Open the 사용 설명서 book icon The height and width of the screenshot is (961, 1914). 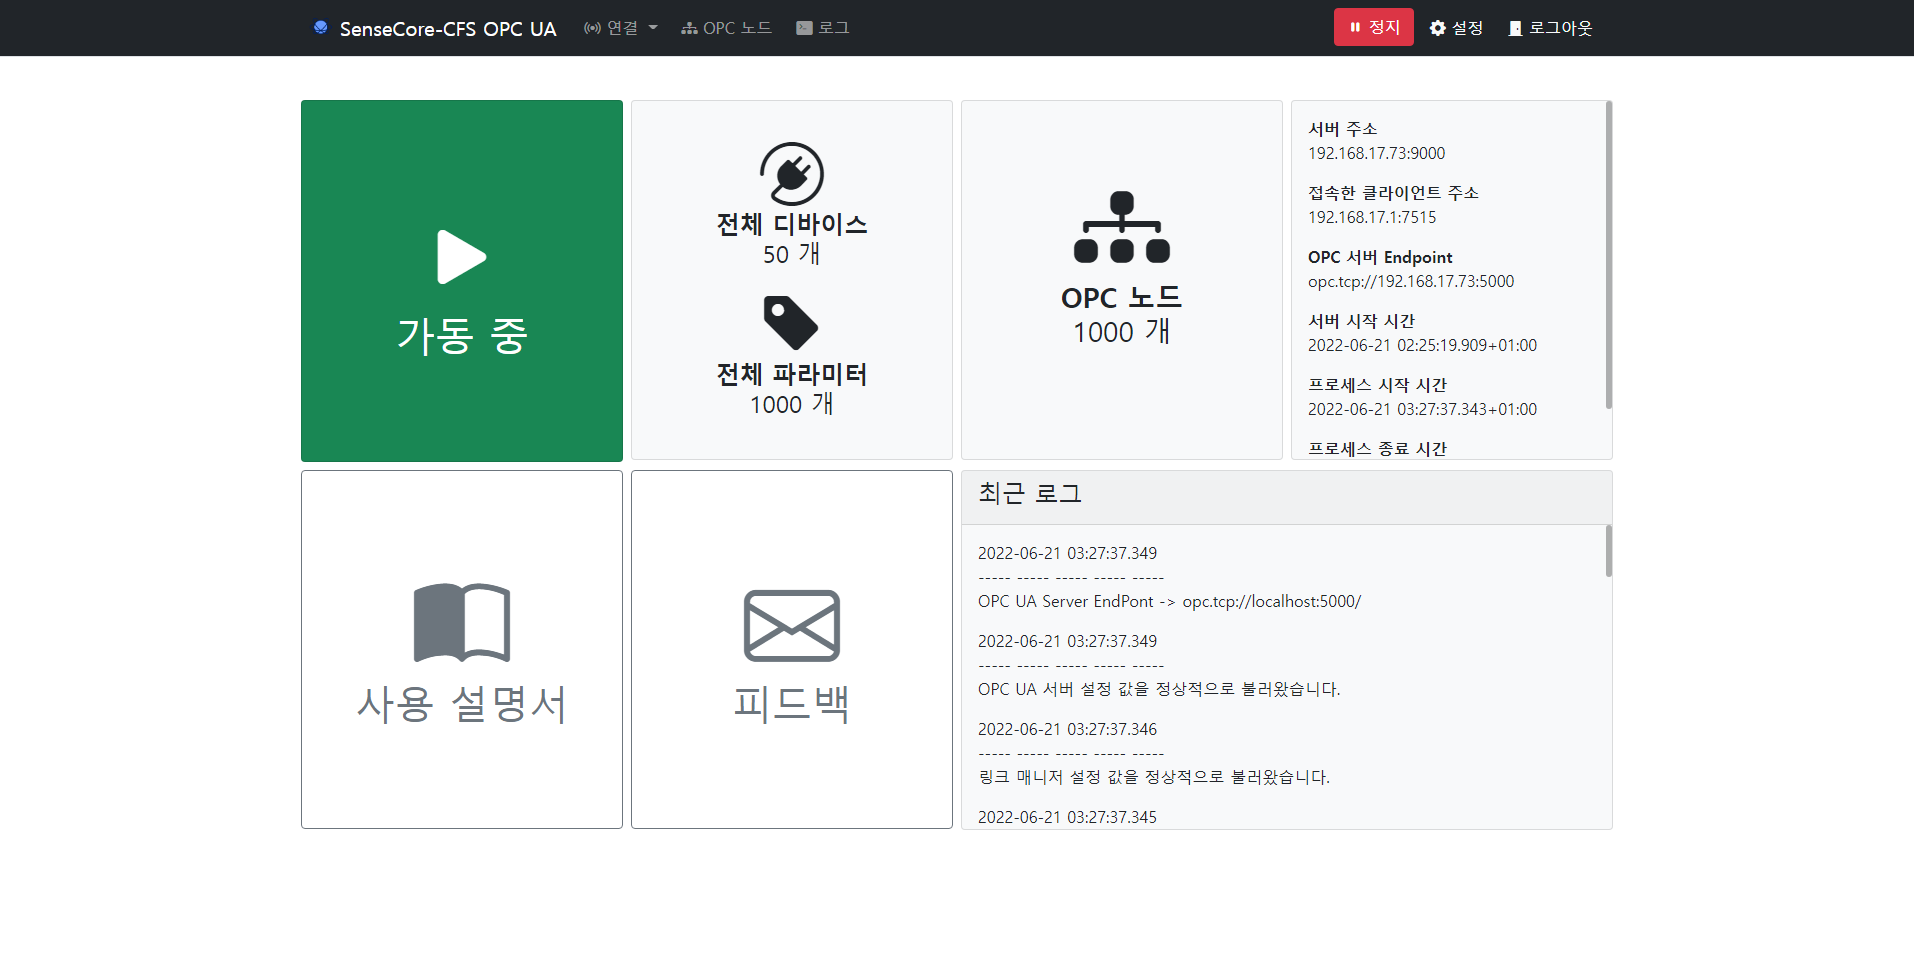(x=461, y=622)
